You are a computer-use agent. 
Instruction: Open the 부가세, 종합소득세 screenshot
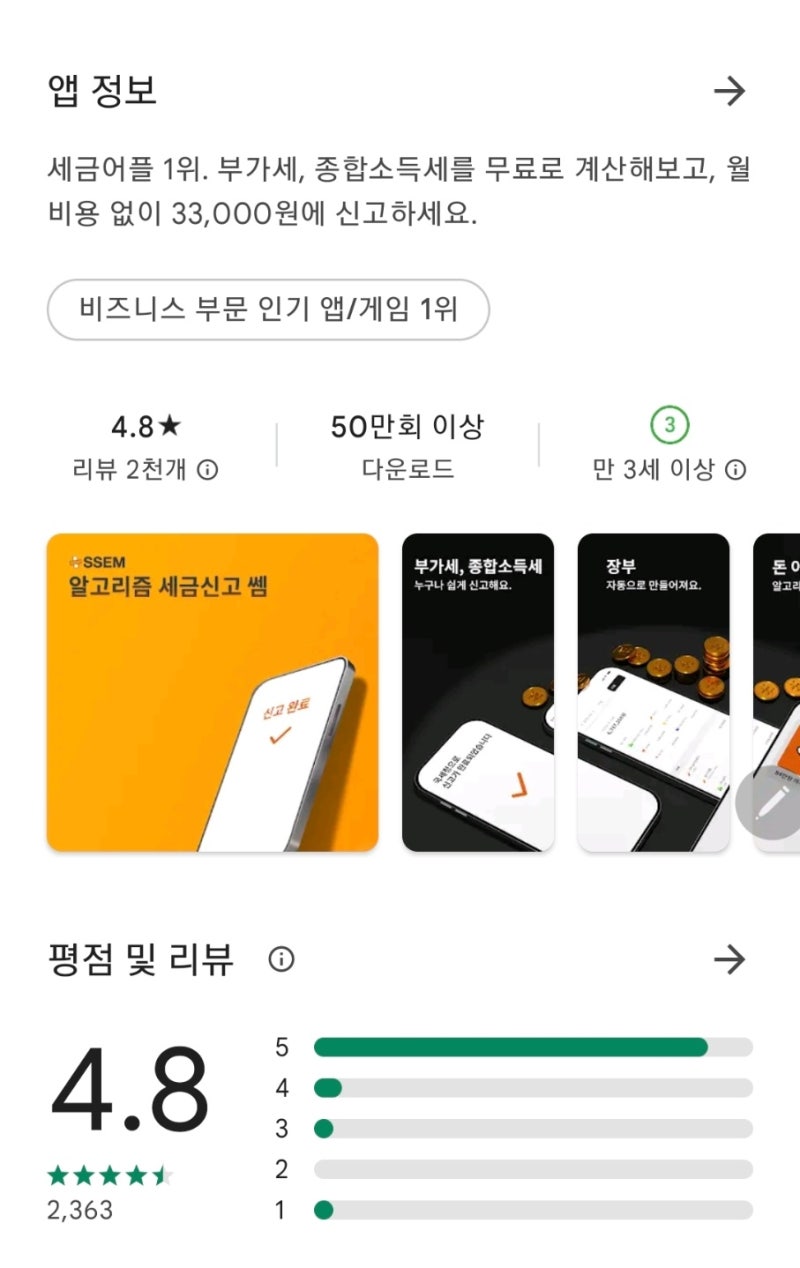coord(478,692)
